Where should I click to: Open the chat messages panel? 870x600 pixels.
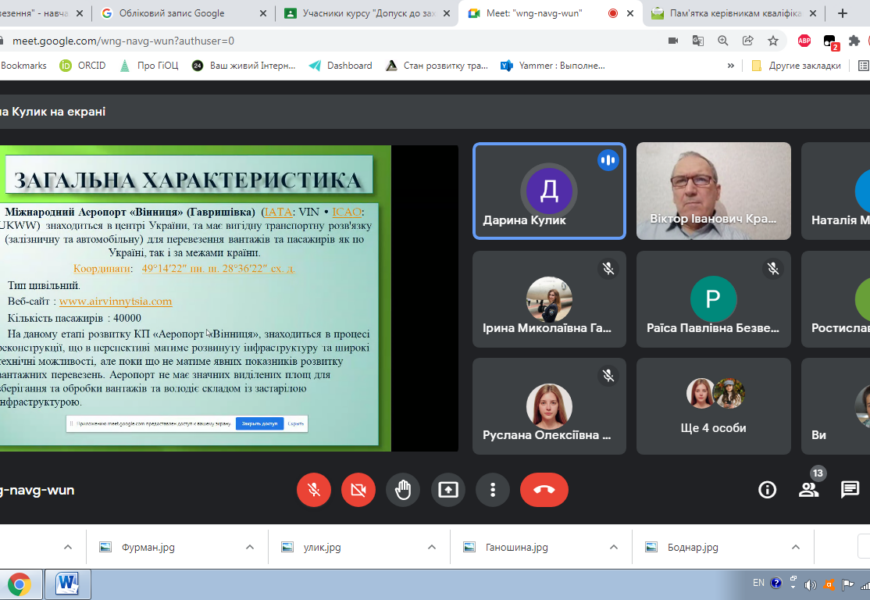tap(849, 489)
